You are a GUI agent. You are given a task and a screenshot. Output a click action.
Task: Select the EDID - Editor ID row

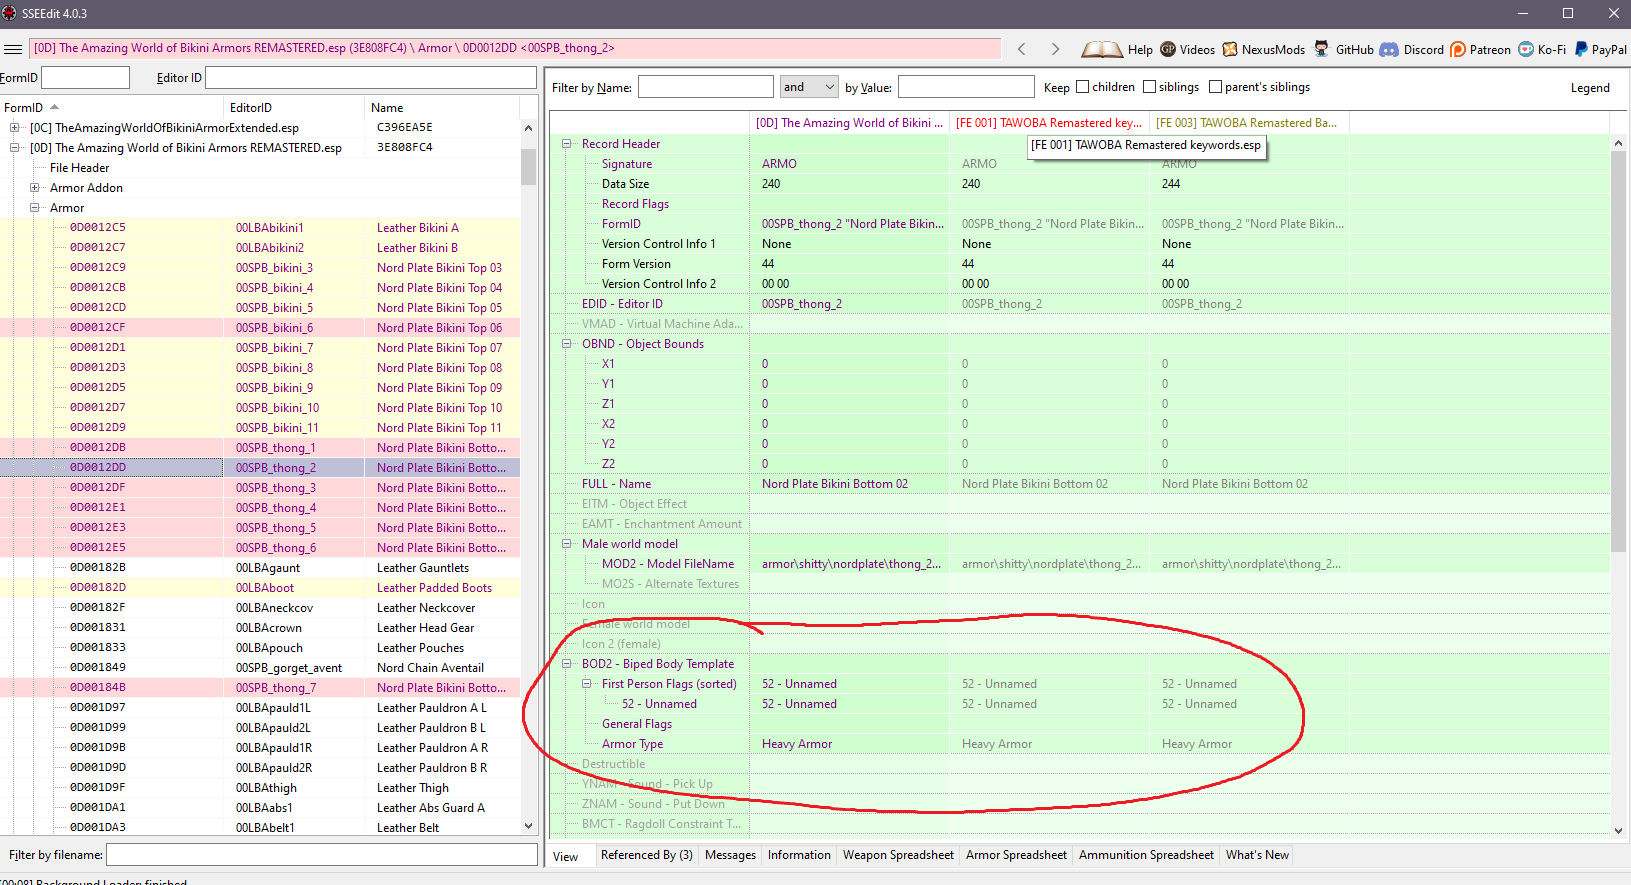tap(1080, 304)
